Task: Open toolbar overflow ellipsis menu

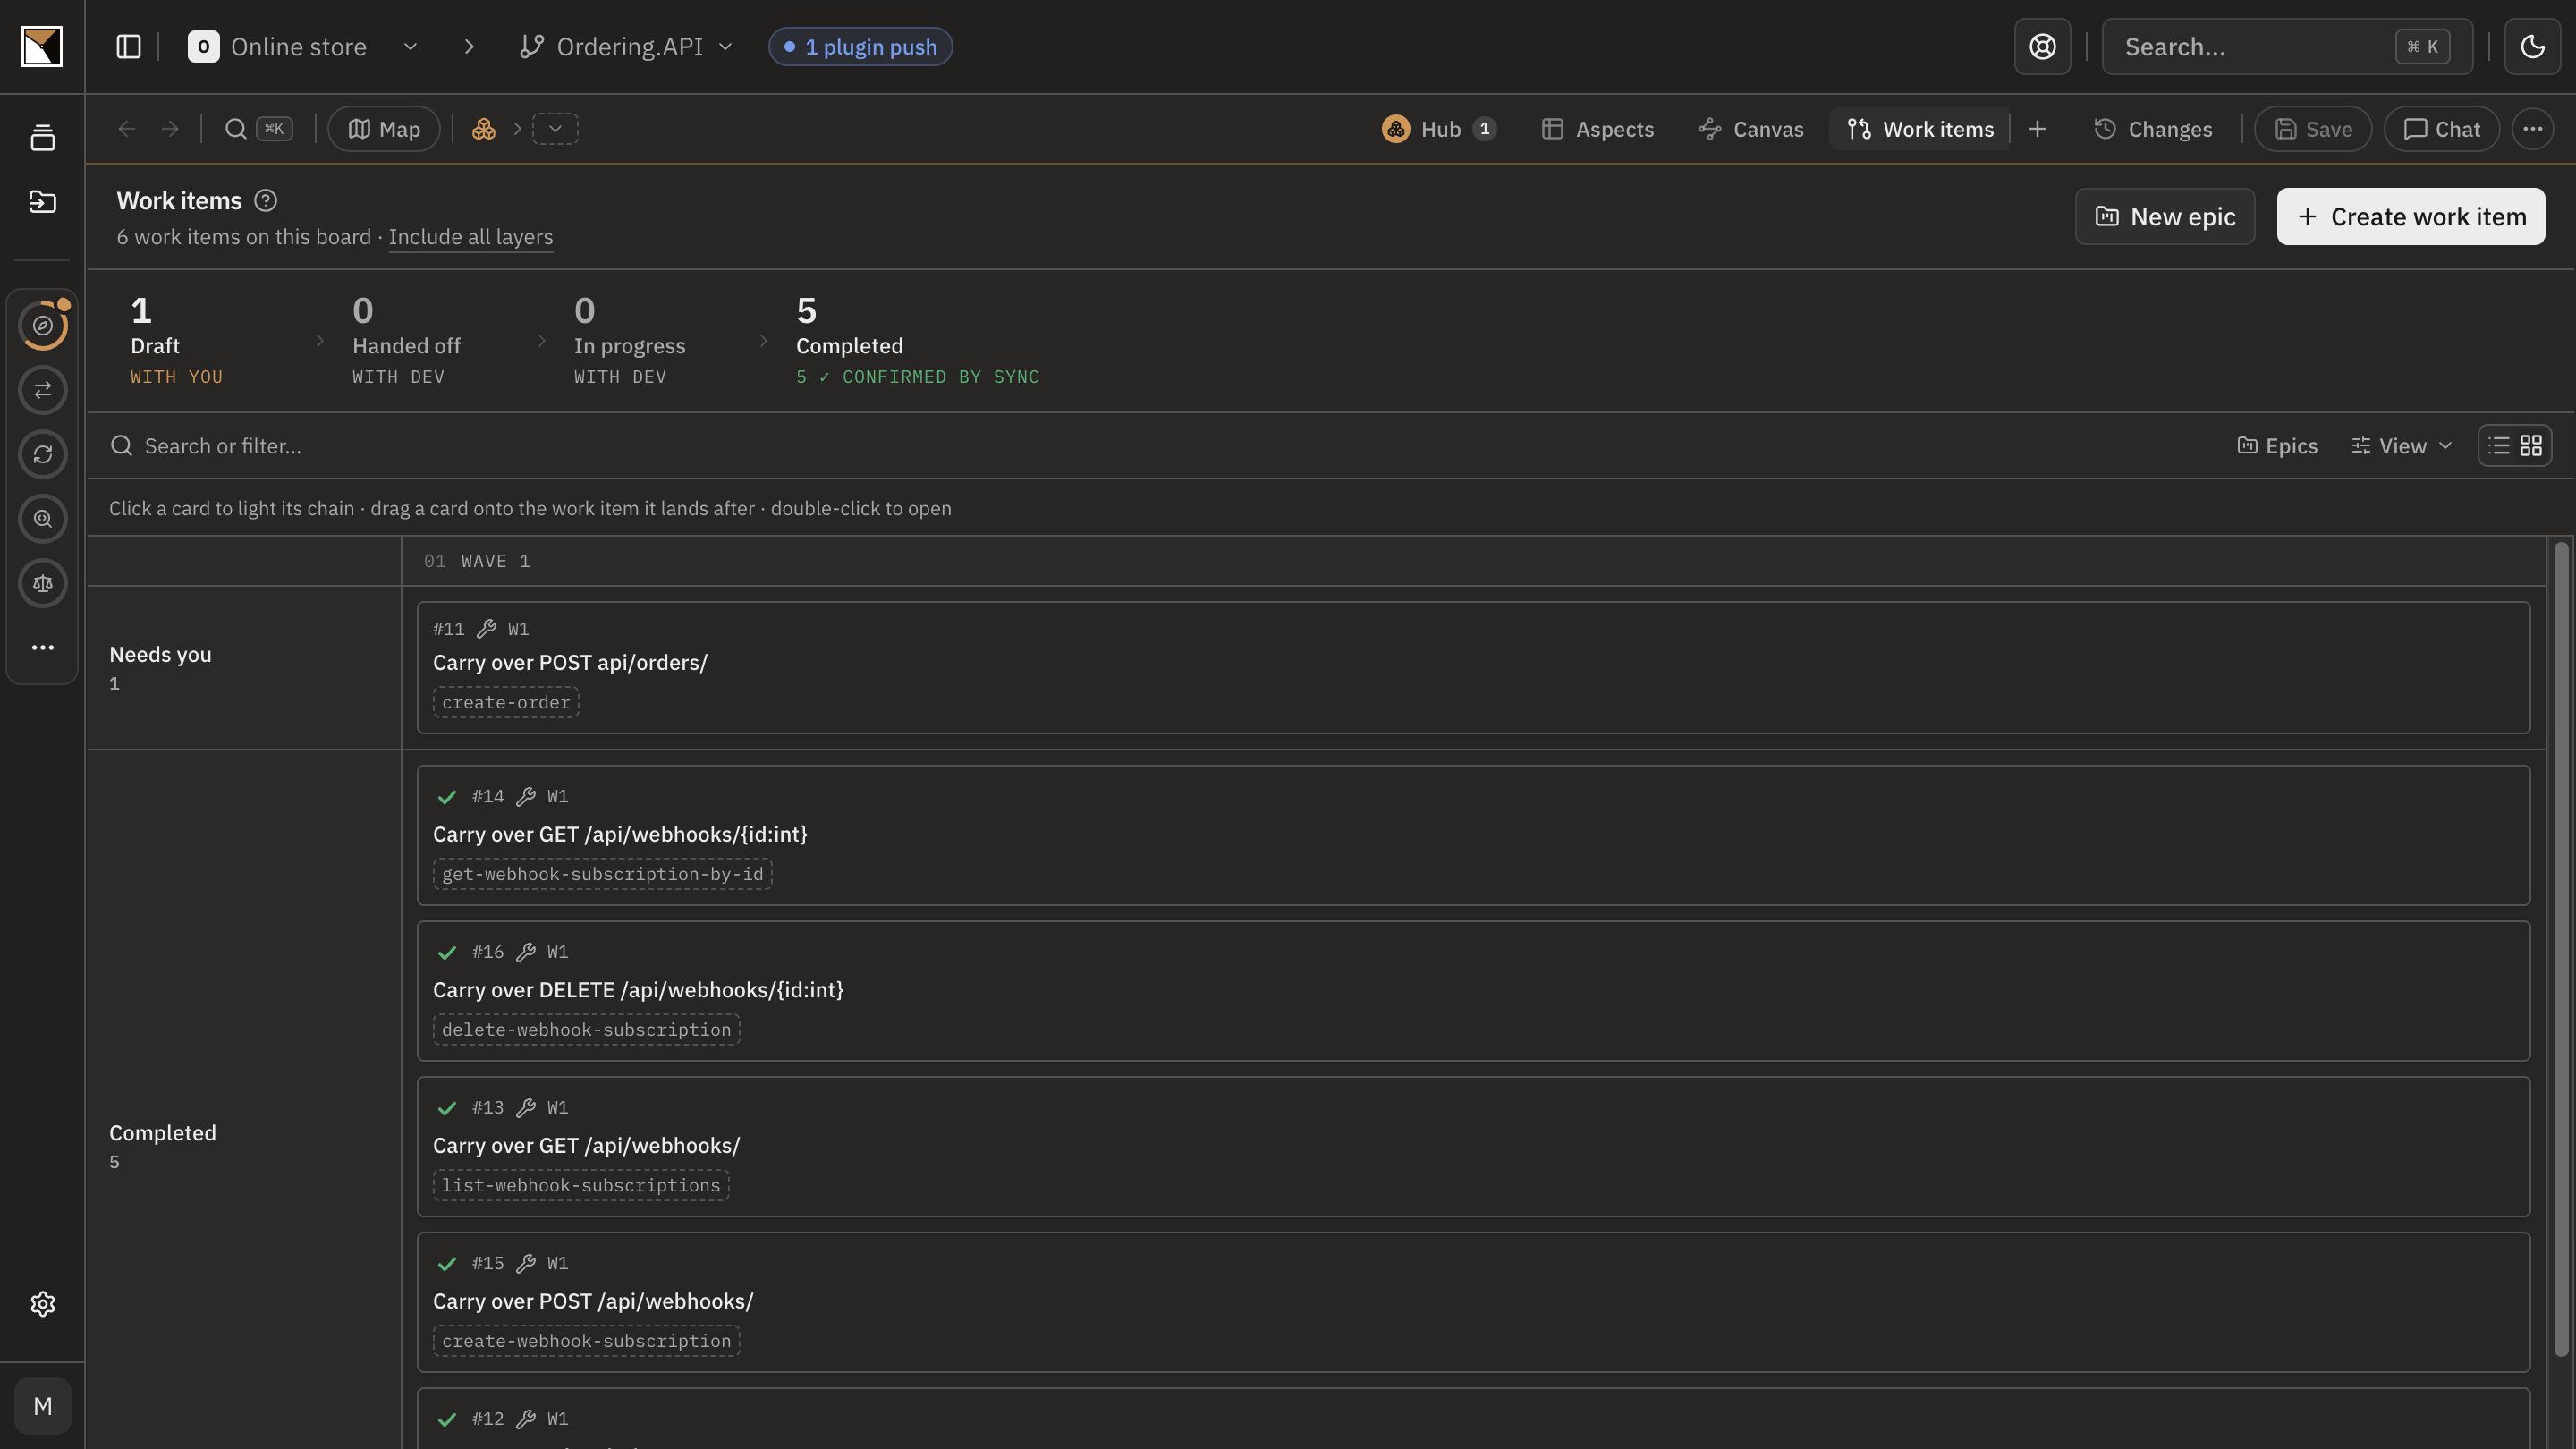Action: [2532, 129]
